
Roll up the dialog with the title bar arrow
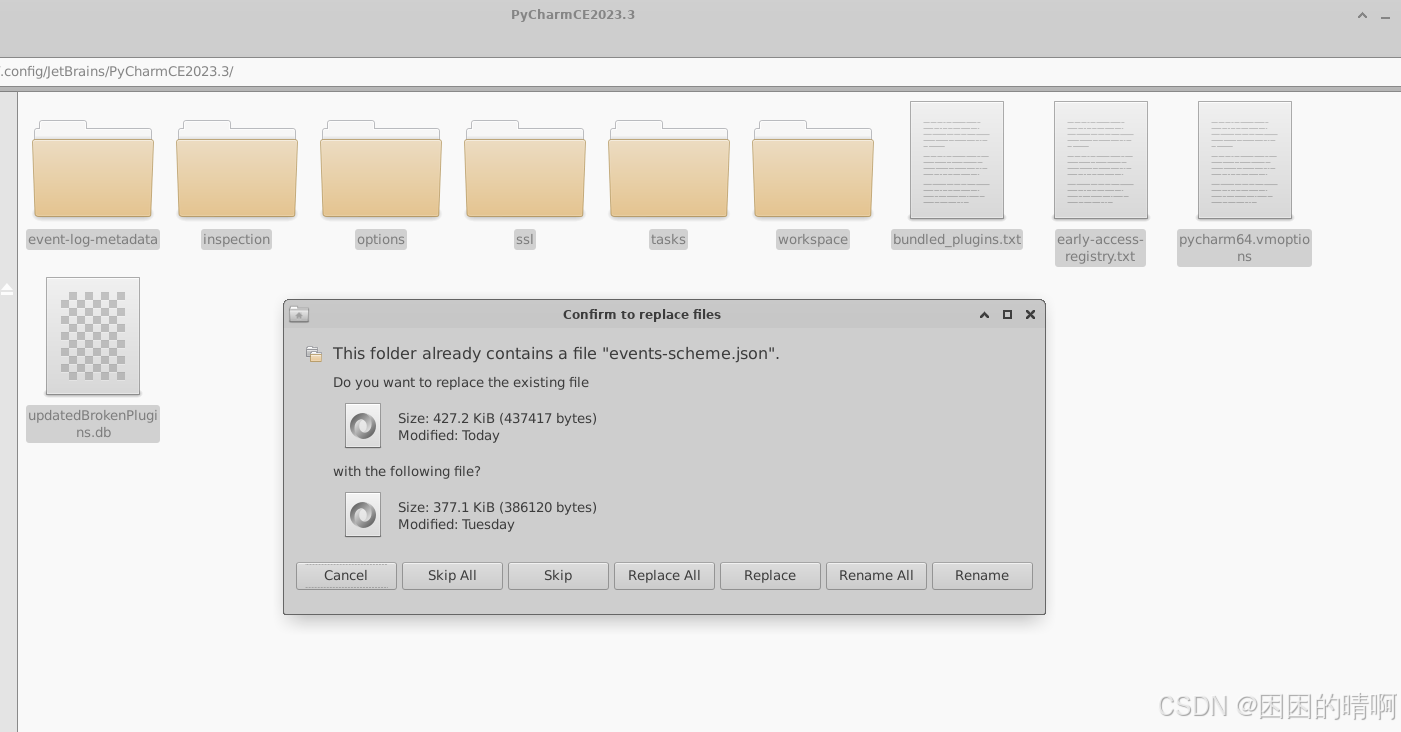click(x=984, y=314)
